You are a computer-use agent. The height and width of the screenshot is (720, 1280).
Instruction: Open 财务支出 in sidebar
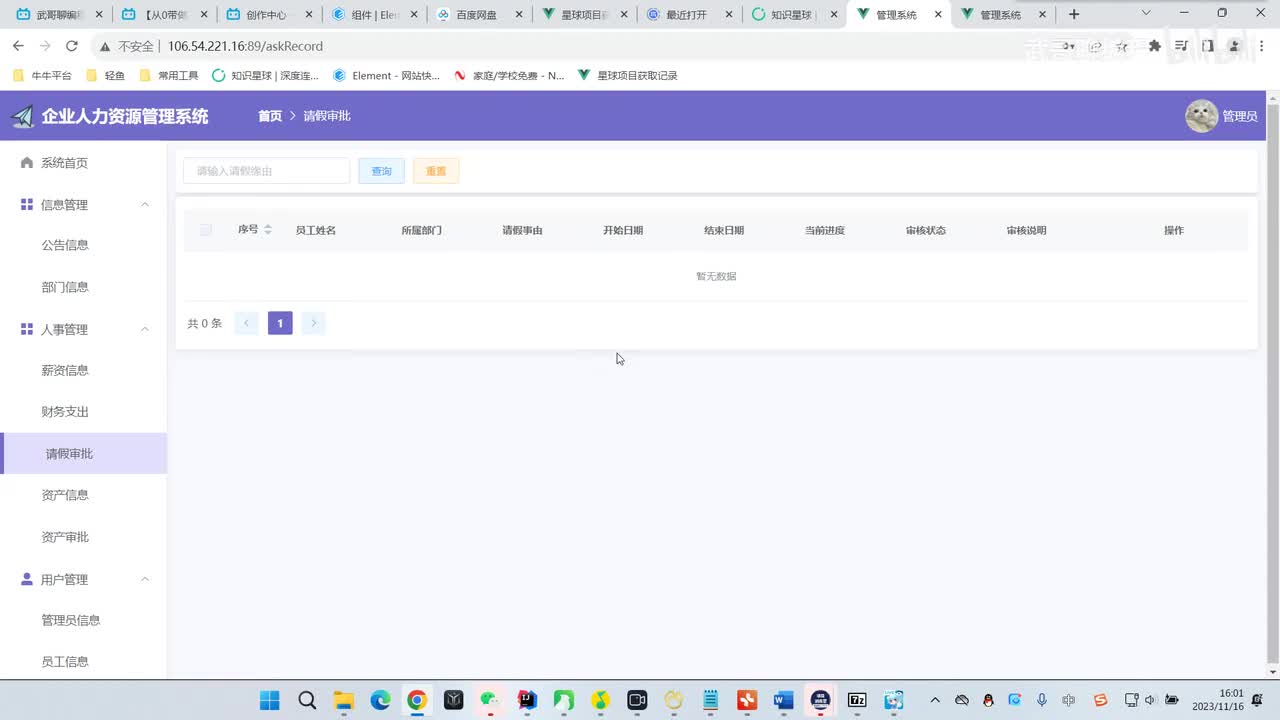point(83,412)
